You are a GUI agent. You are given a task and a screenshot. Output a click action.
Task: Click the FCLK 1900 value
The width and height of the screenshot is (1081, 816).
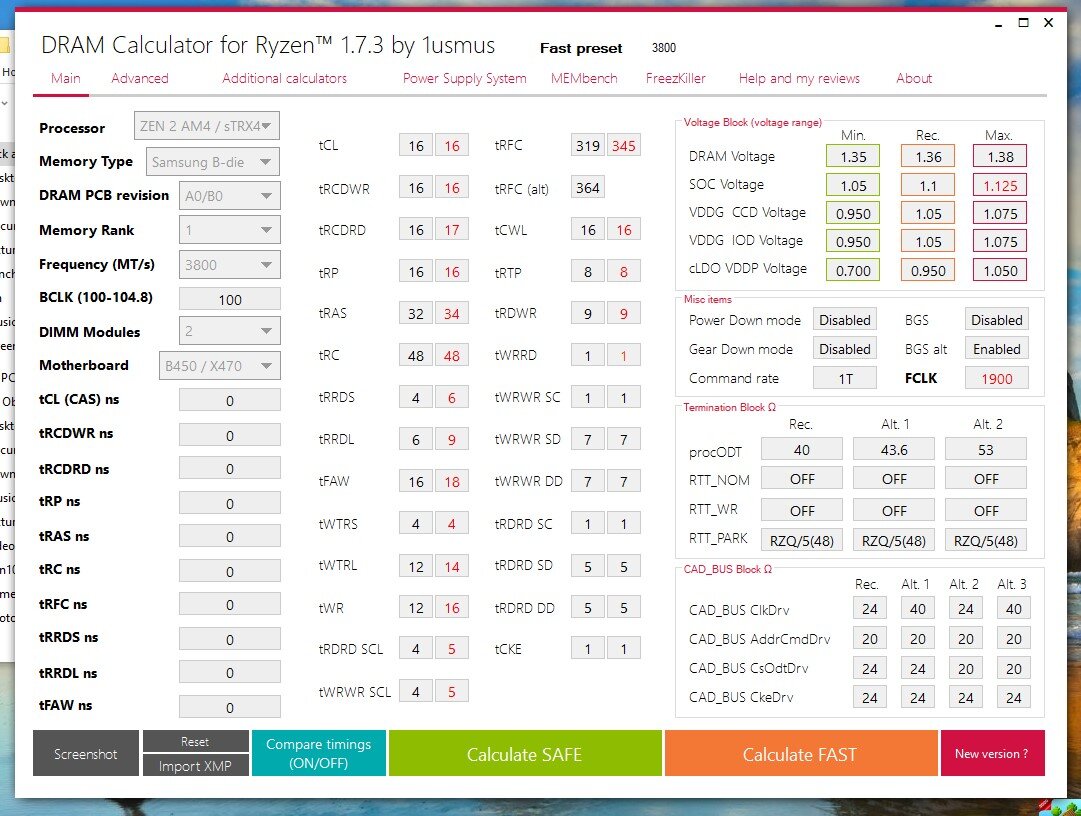coord(996,378)
